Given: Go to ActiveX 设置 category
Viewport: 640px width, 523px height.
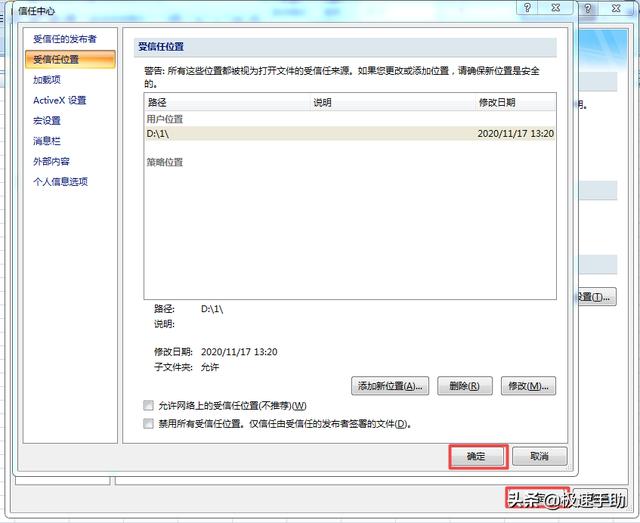Looking at the screenshot, I should (60, 100).
